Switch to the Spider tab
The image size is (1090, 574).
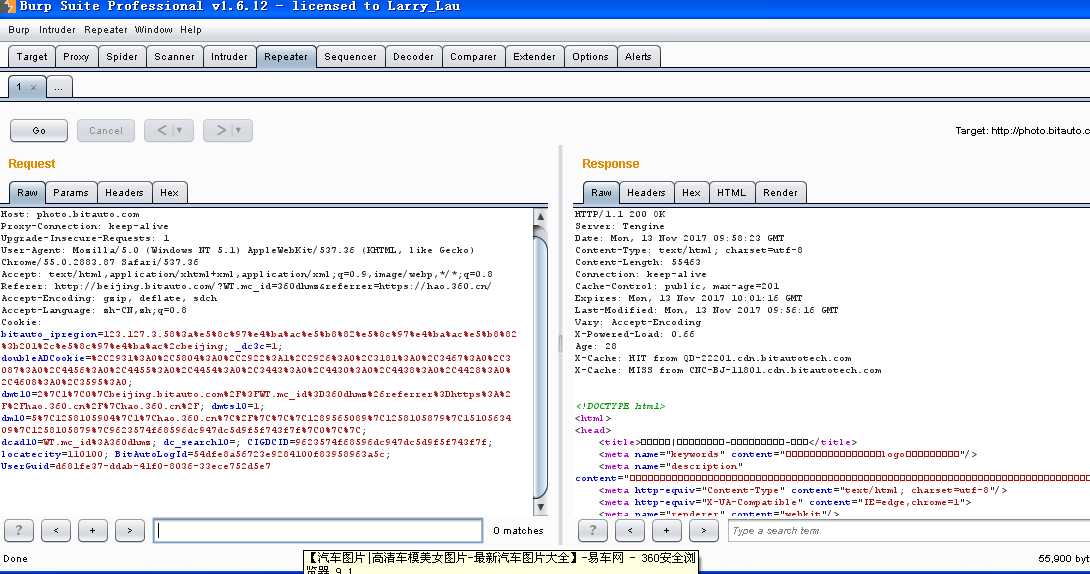click(122, 57)
